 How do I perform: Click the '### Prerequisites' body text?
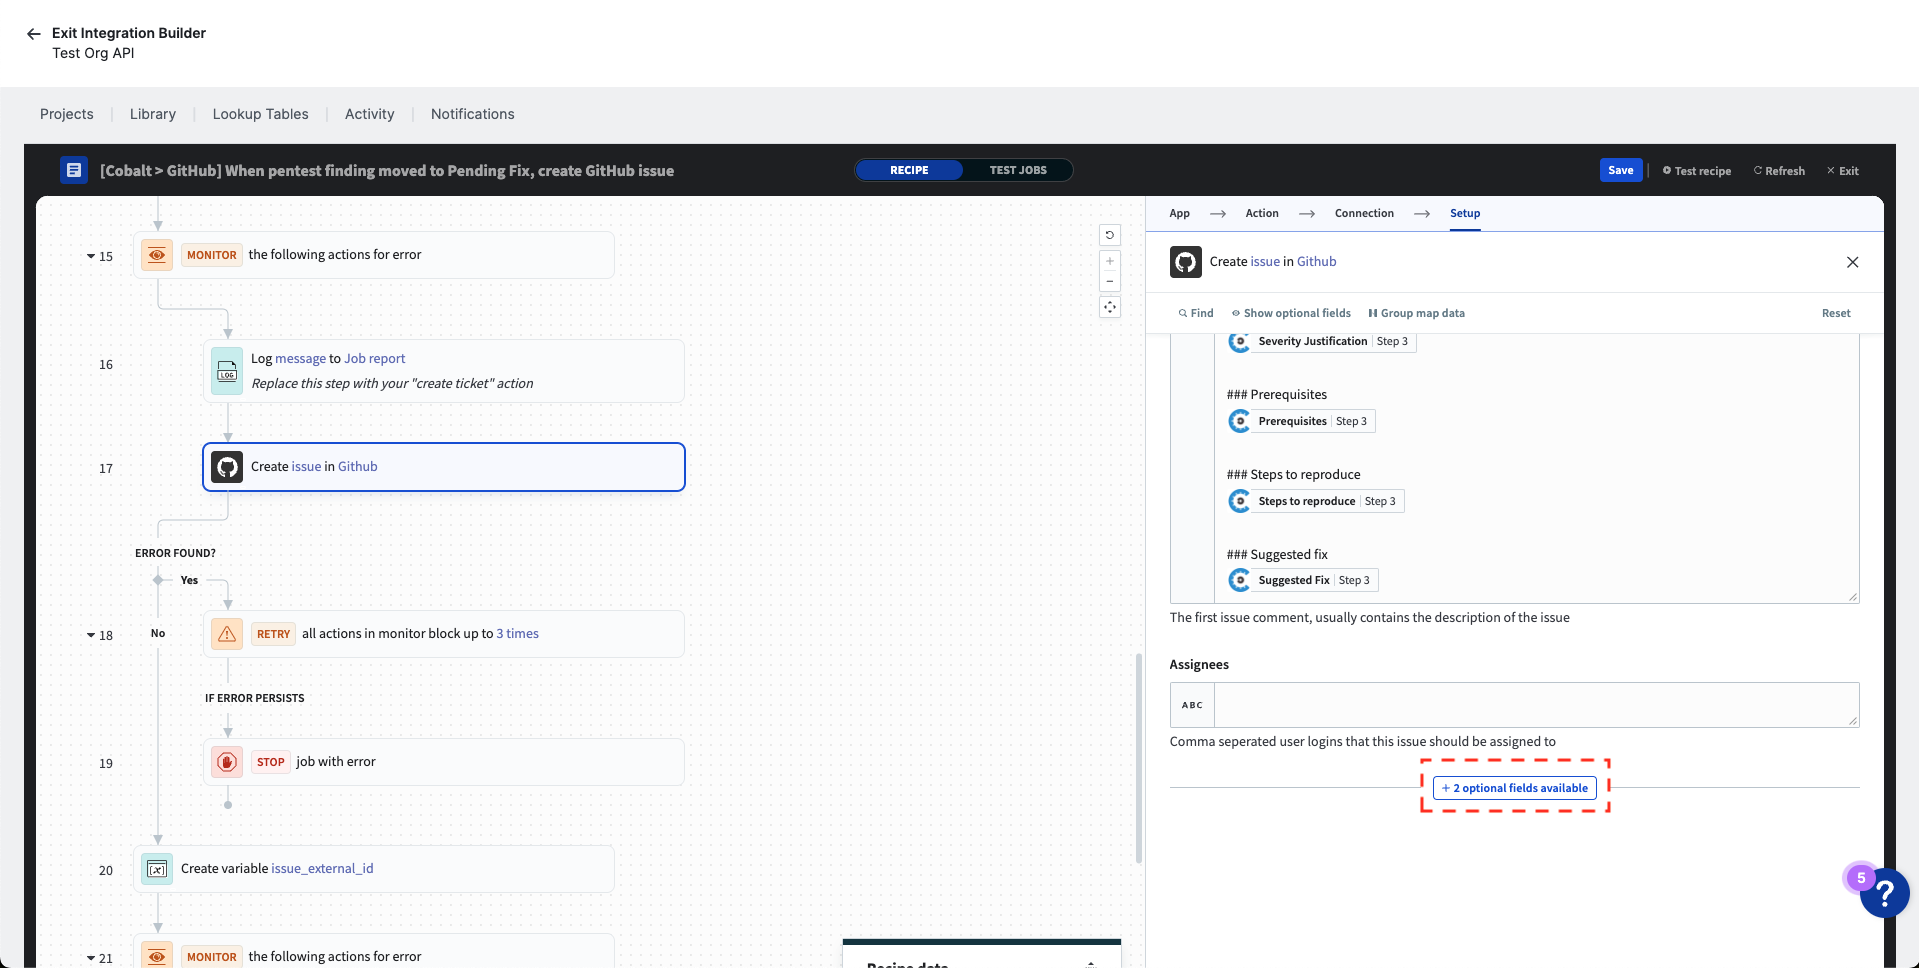coord(1277,395)
